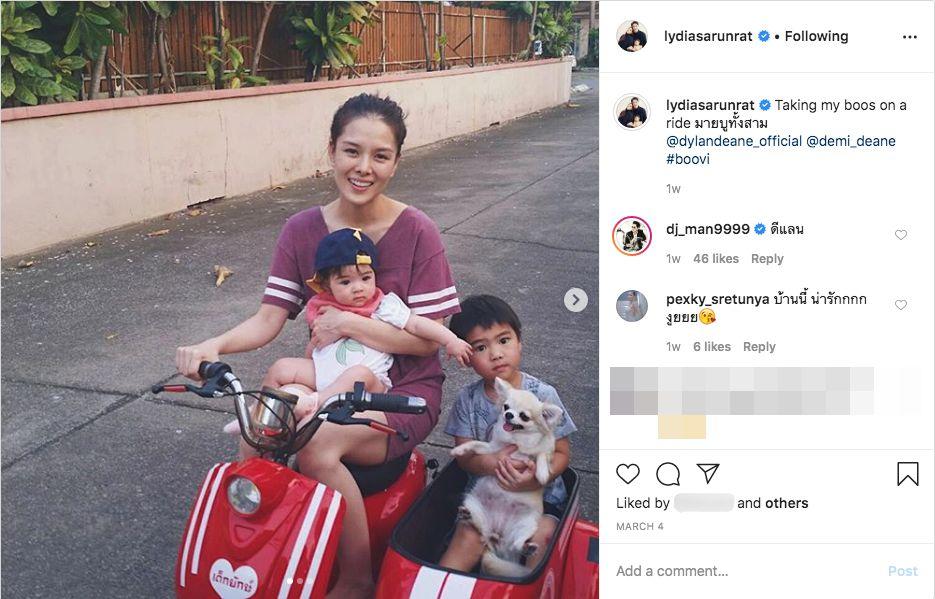
Task: Reply to pexky_sretunya's comment
Action: [759, 347]
